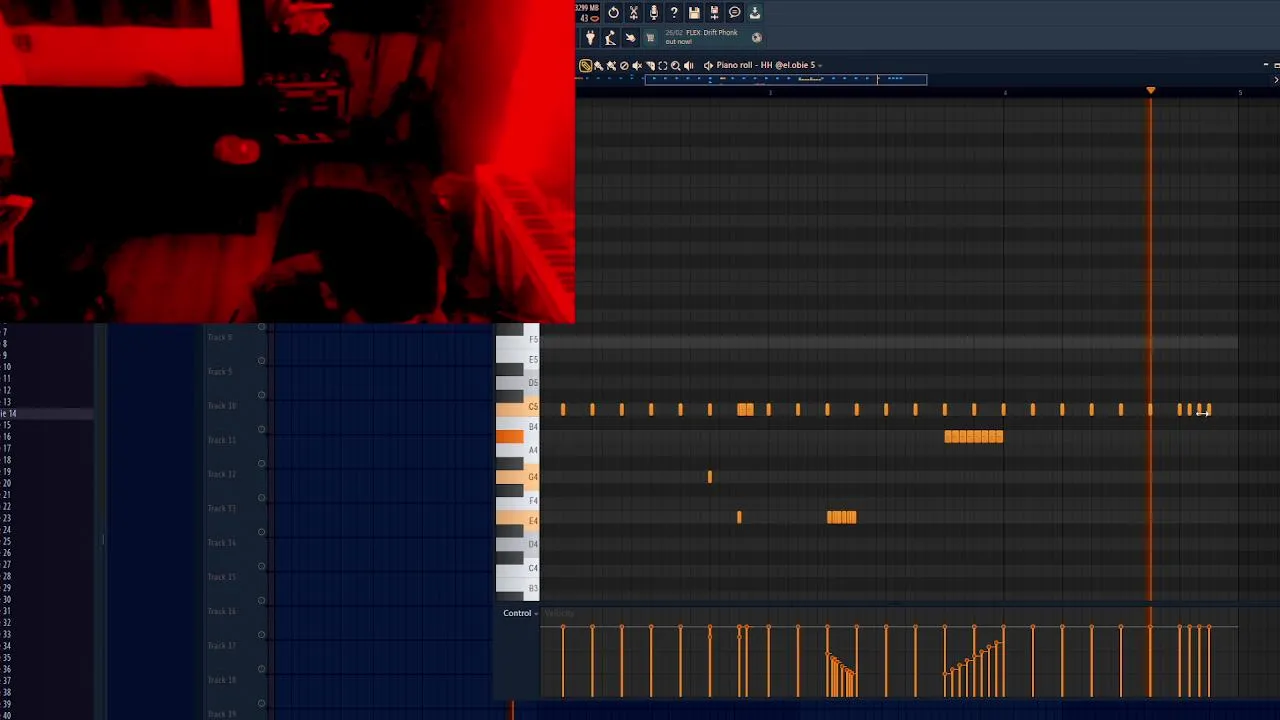1280x720 pixels.
Task: Click the C5 piano key
Action: tap(517, 407)
